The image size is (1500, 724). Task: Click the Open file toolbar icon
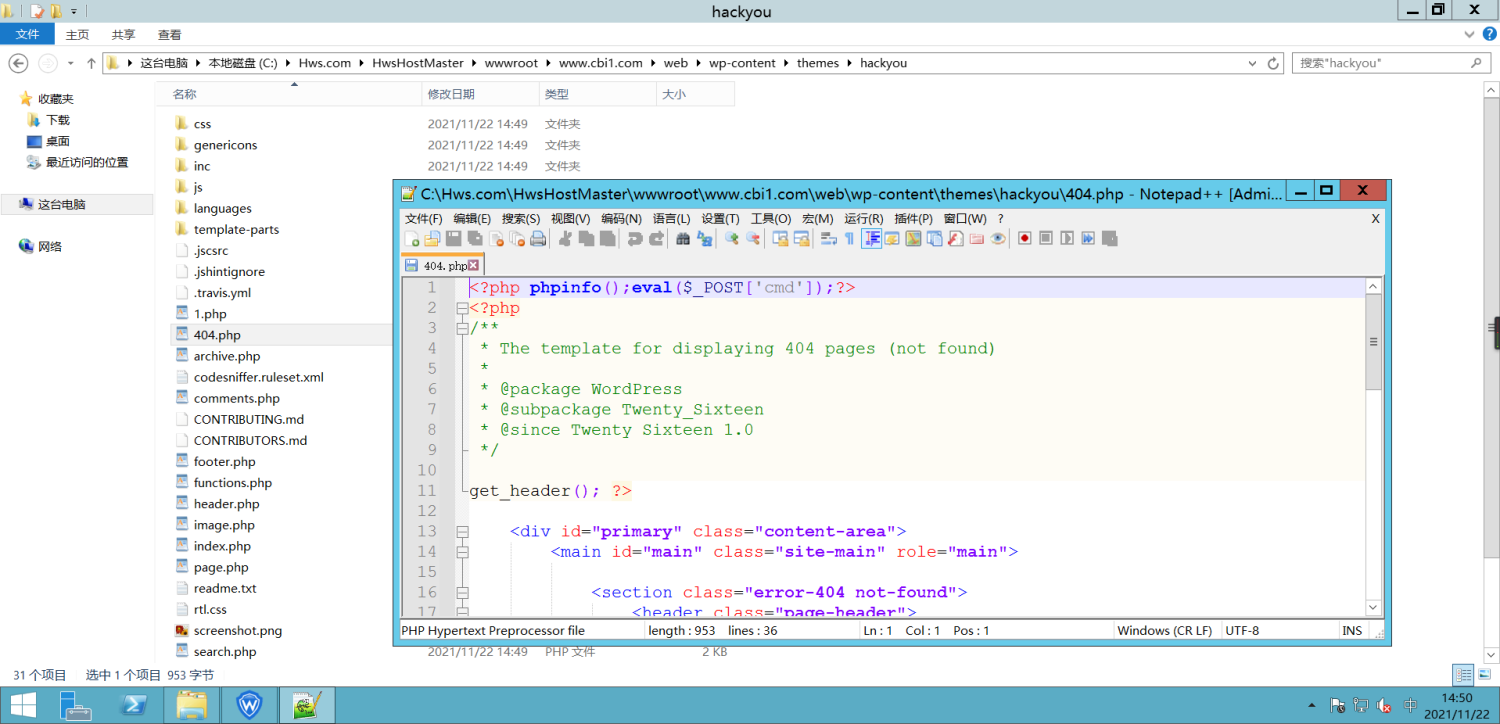[432, 238]
